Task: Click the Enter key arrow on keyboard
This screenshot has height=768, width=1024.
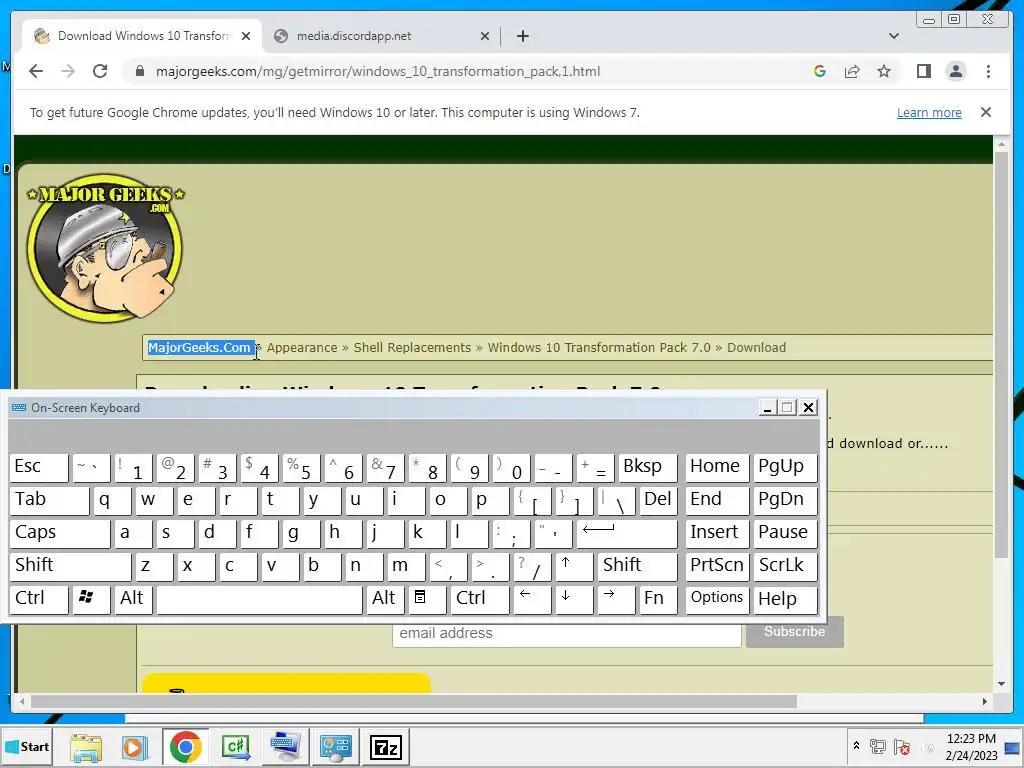Action: (x=627, y=534)
